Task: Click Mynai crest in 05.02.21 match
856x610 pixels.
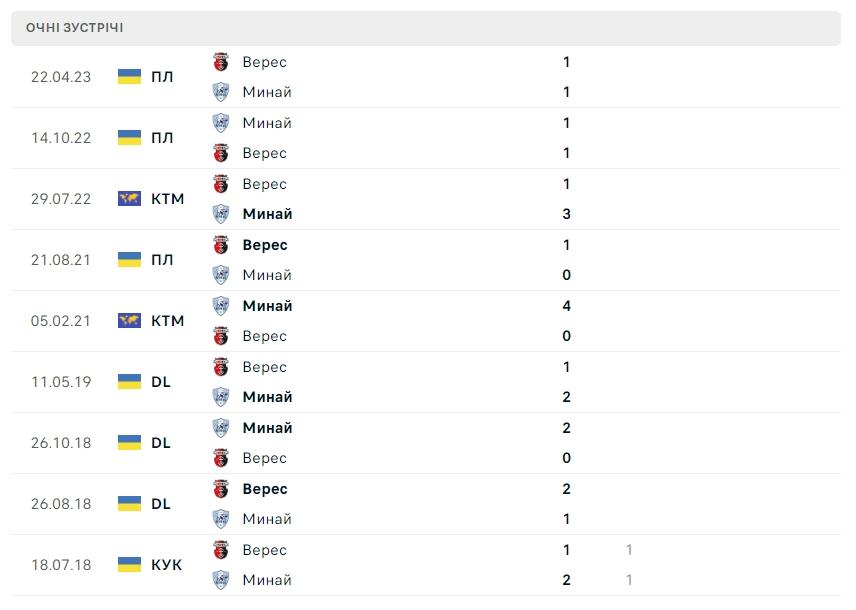Action: point(221,306)
